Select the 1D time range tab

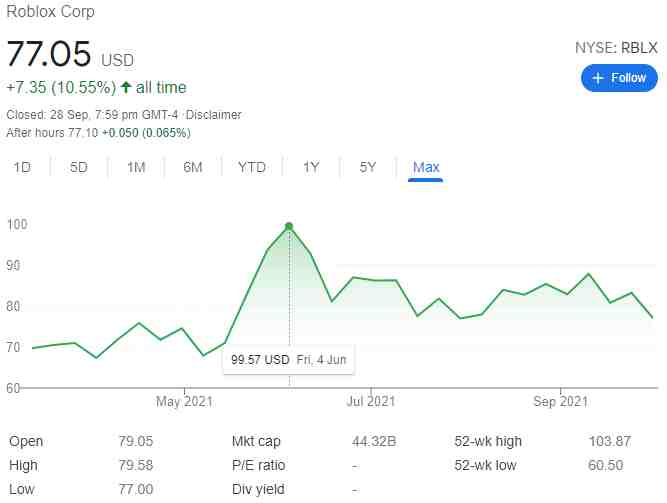click(x=22, y=167)
